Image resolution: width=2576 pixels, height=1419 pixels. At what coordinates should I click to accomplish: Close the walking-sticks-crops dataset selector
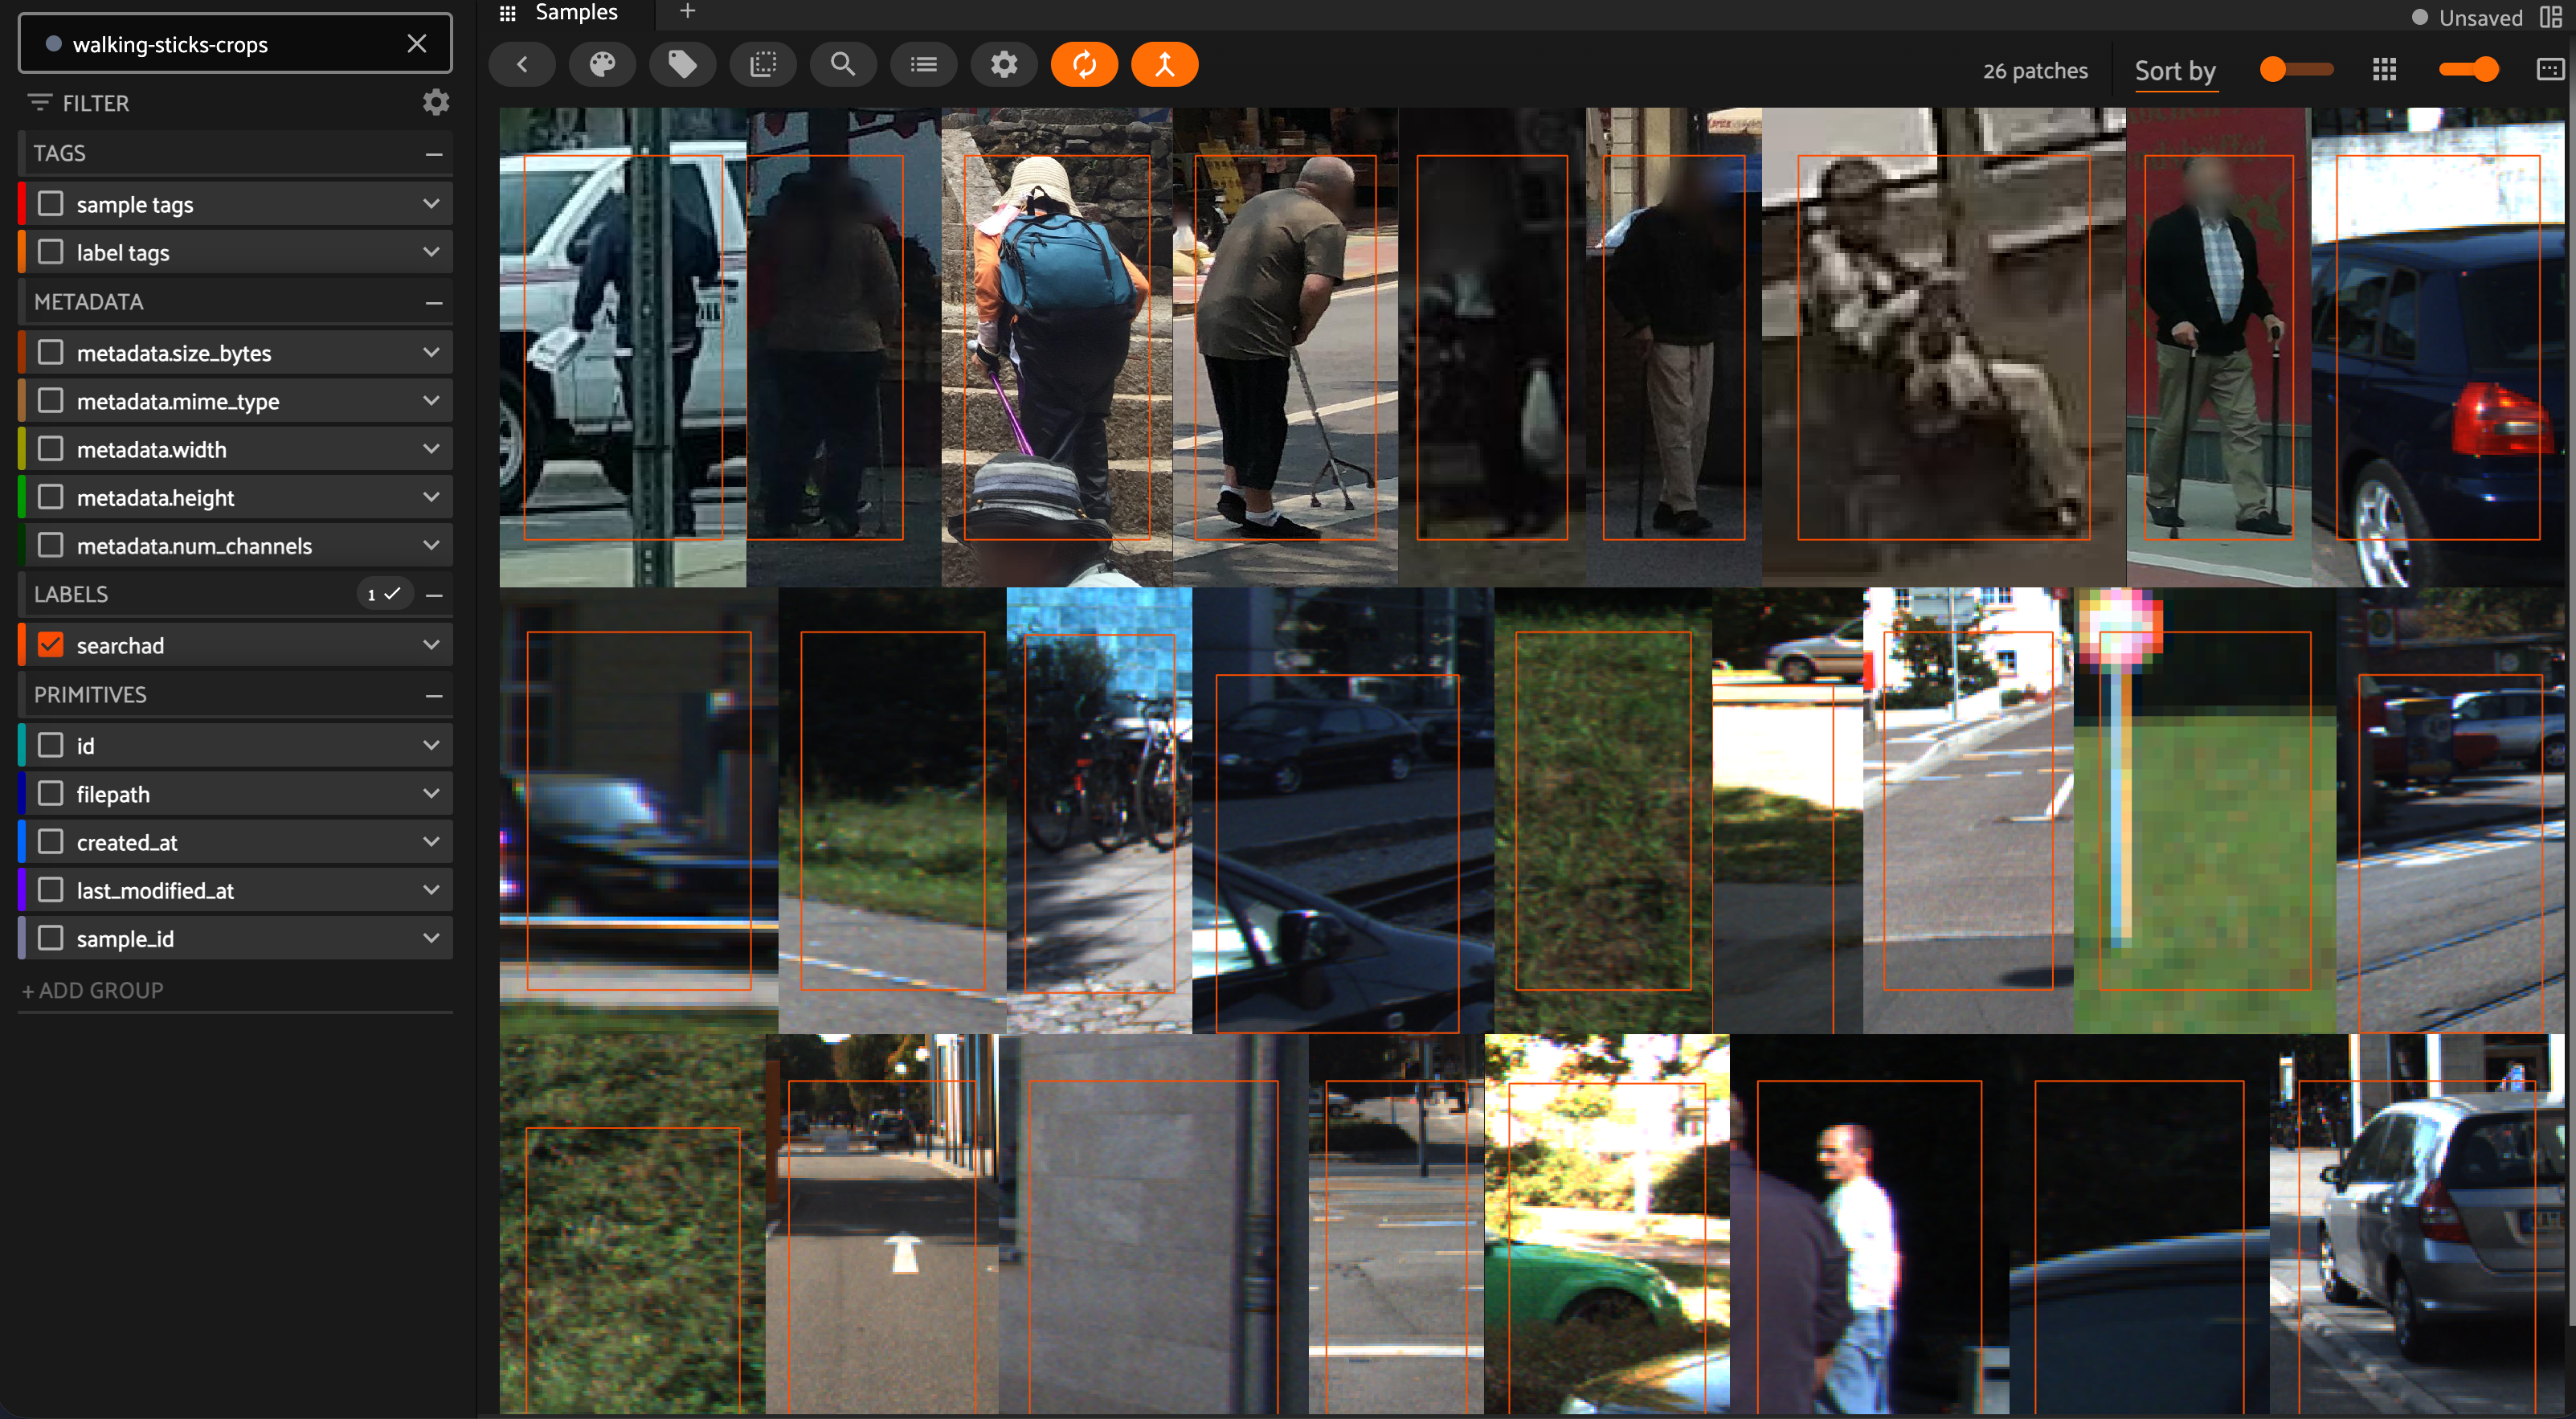[x=417, y=43]
